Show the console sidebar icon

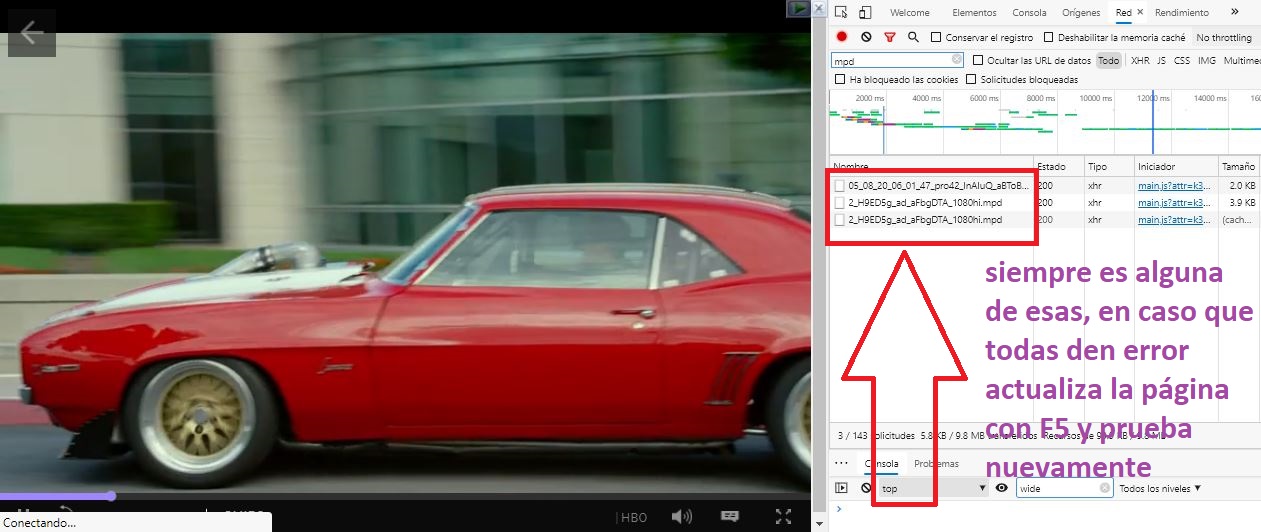click(841, 488)
